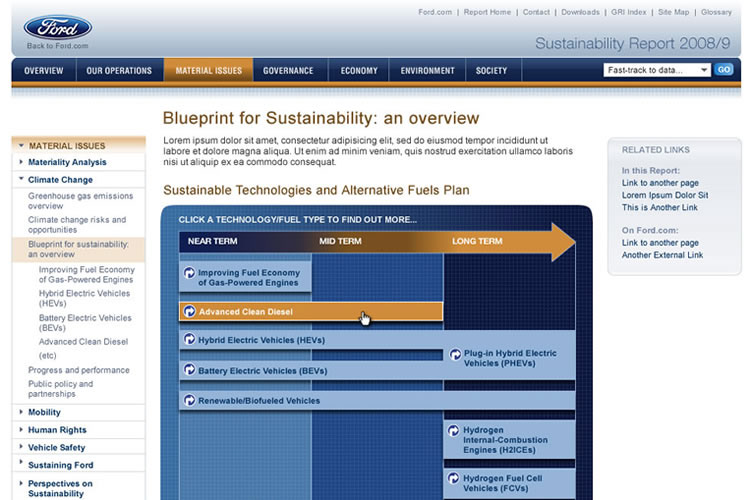Image resolution: width=750 pixels, height=500 pixels.
Task: Open This is Another Link
Action: 660,207
